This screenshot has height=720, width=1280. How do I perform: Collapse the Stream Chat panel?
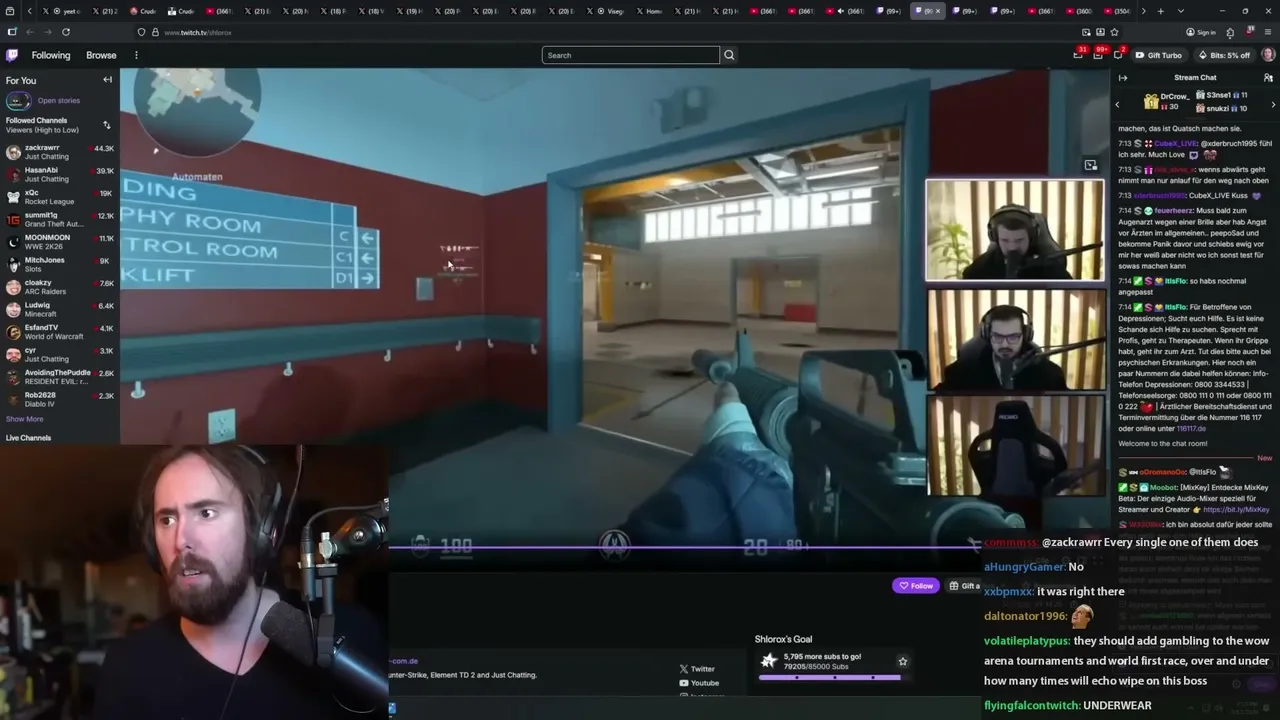[x=1123, y=78]
